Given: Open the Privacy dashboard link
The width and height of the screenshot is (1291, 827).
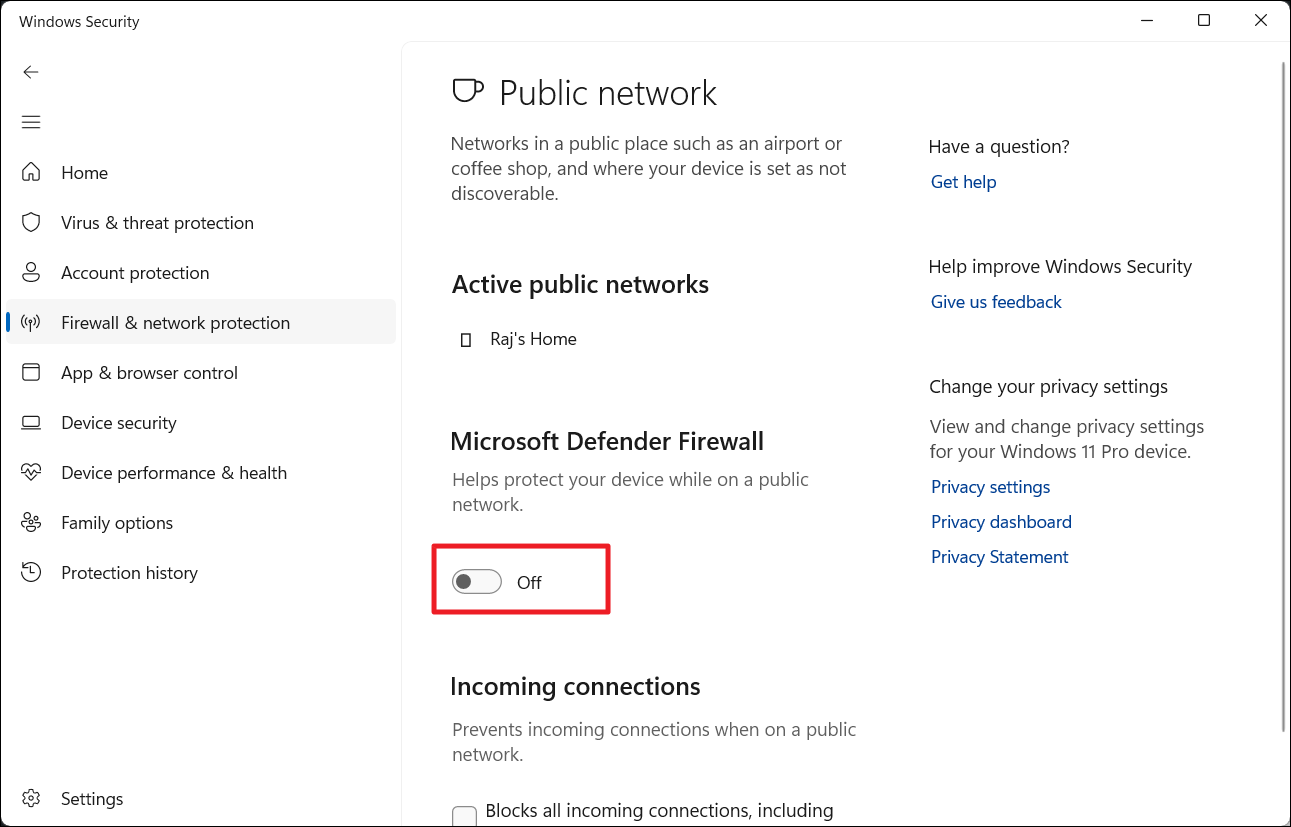Looking at the screenshot, I should [x=1001, y=522].
